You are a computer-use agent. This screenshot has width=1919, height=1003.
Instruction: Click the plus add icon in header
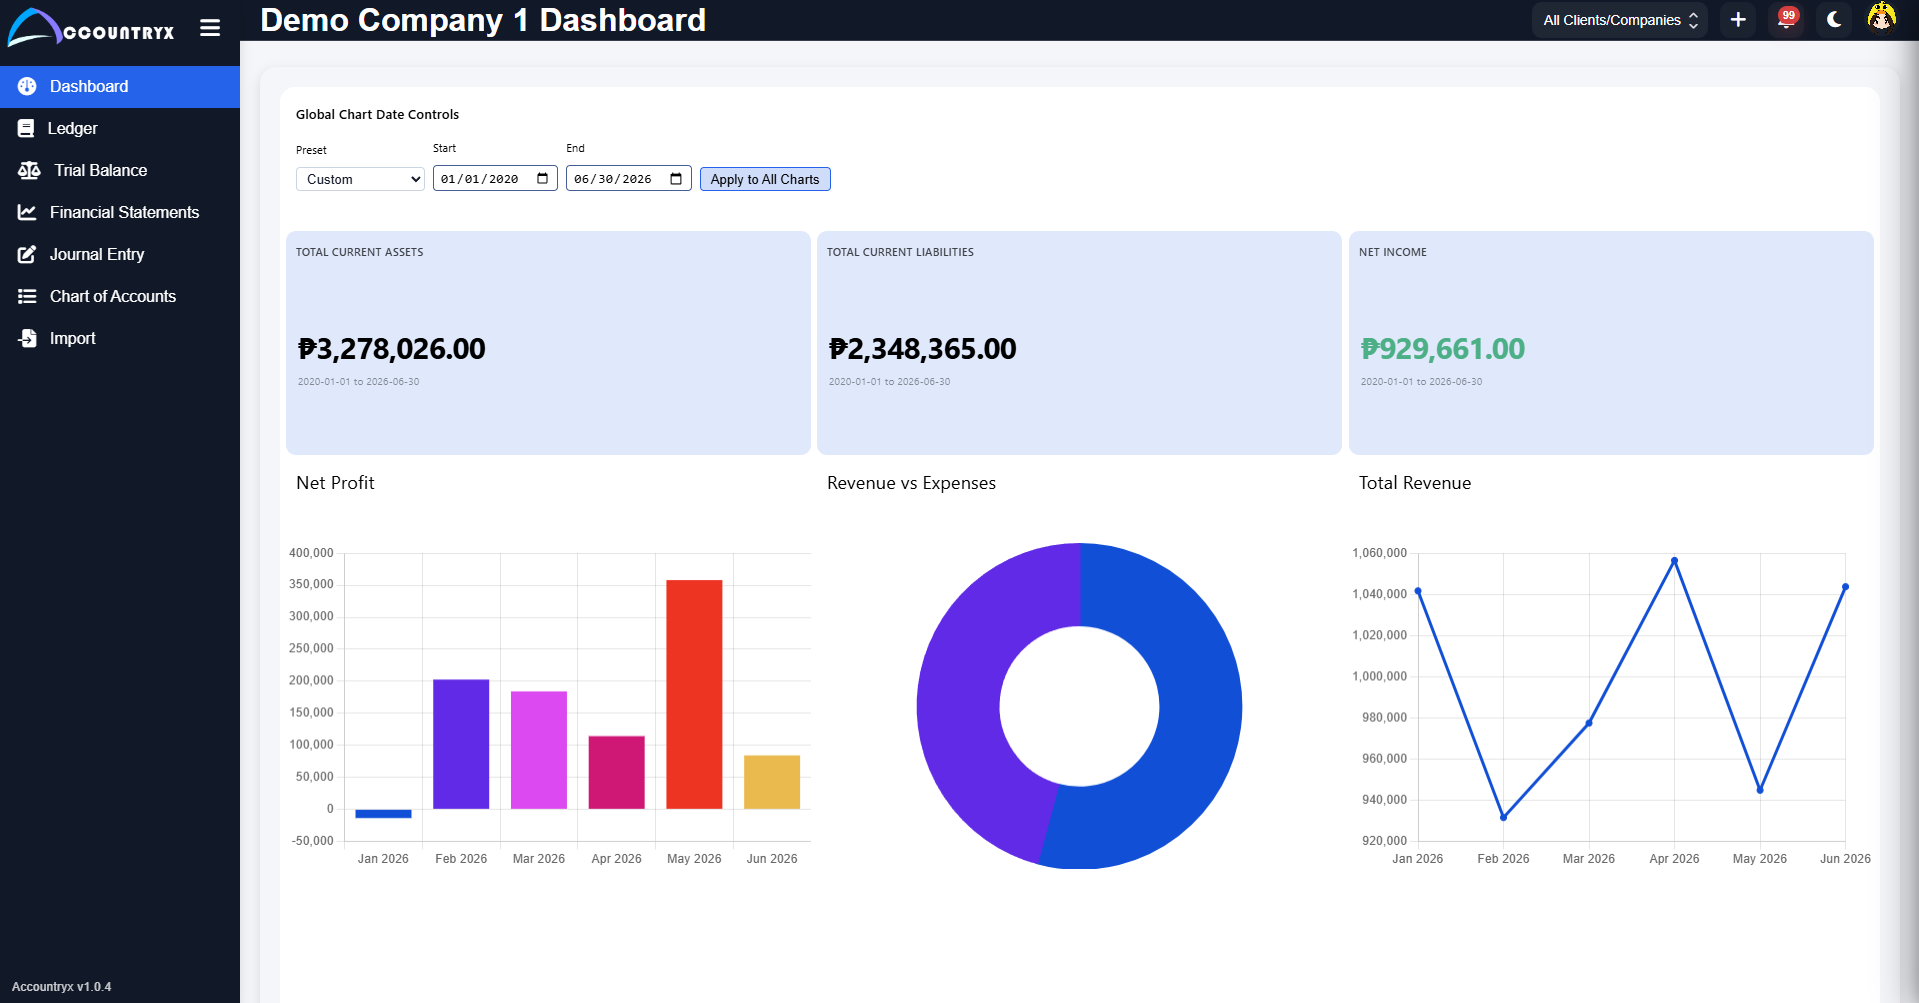pyautogui.click(x=1738, y=20)
